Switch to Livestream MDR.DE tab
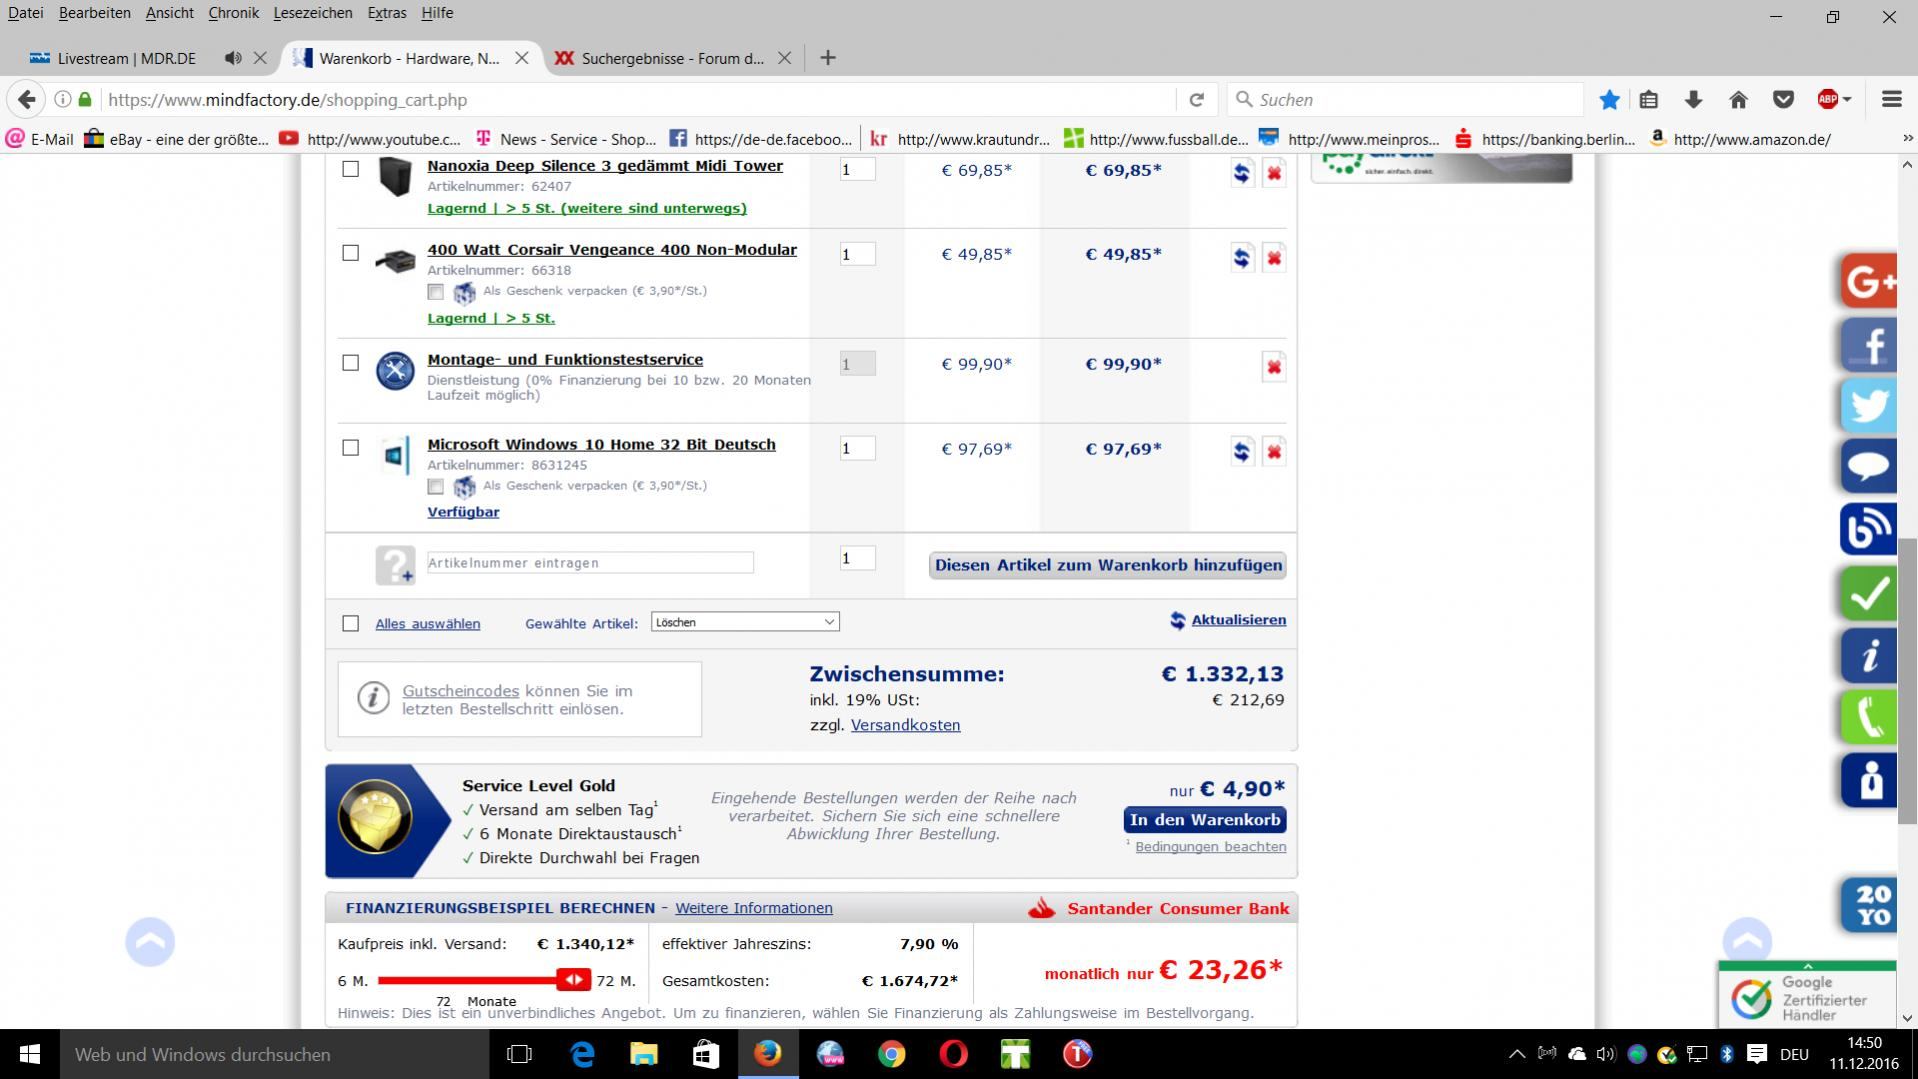Screen dimensions: 1918x1079 point(126,58)
